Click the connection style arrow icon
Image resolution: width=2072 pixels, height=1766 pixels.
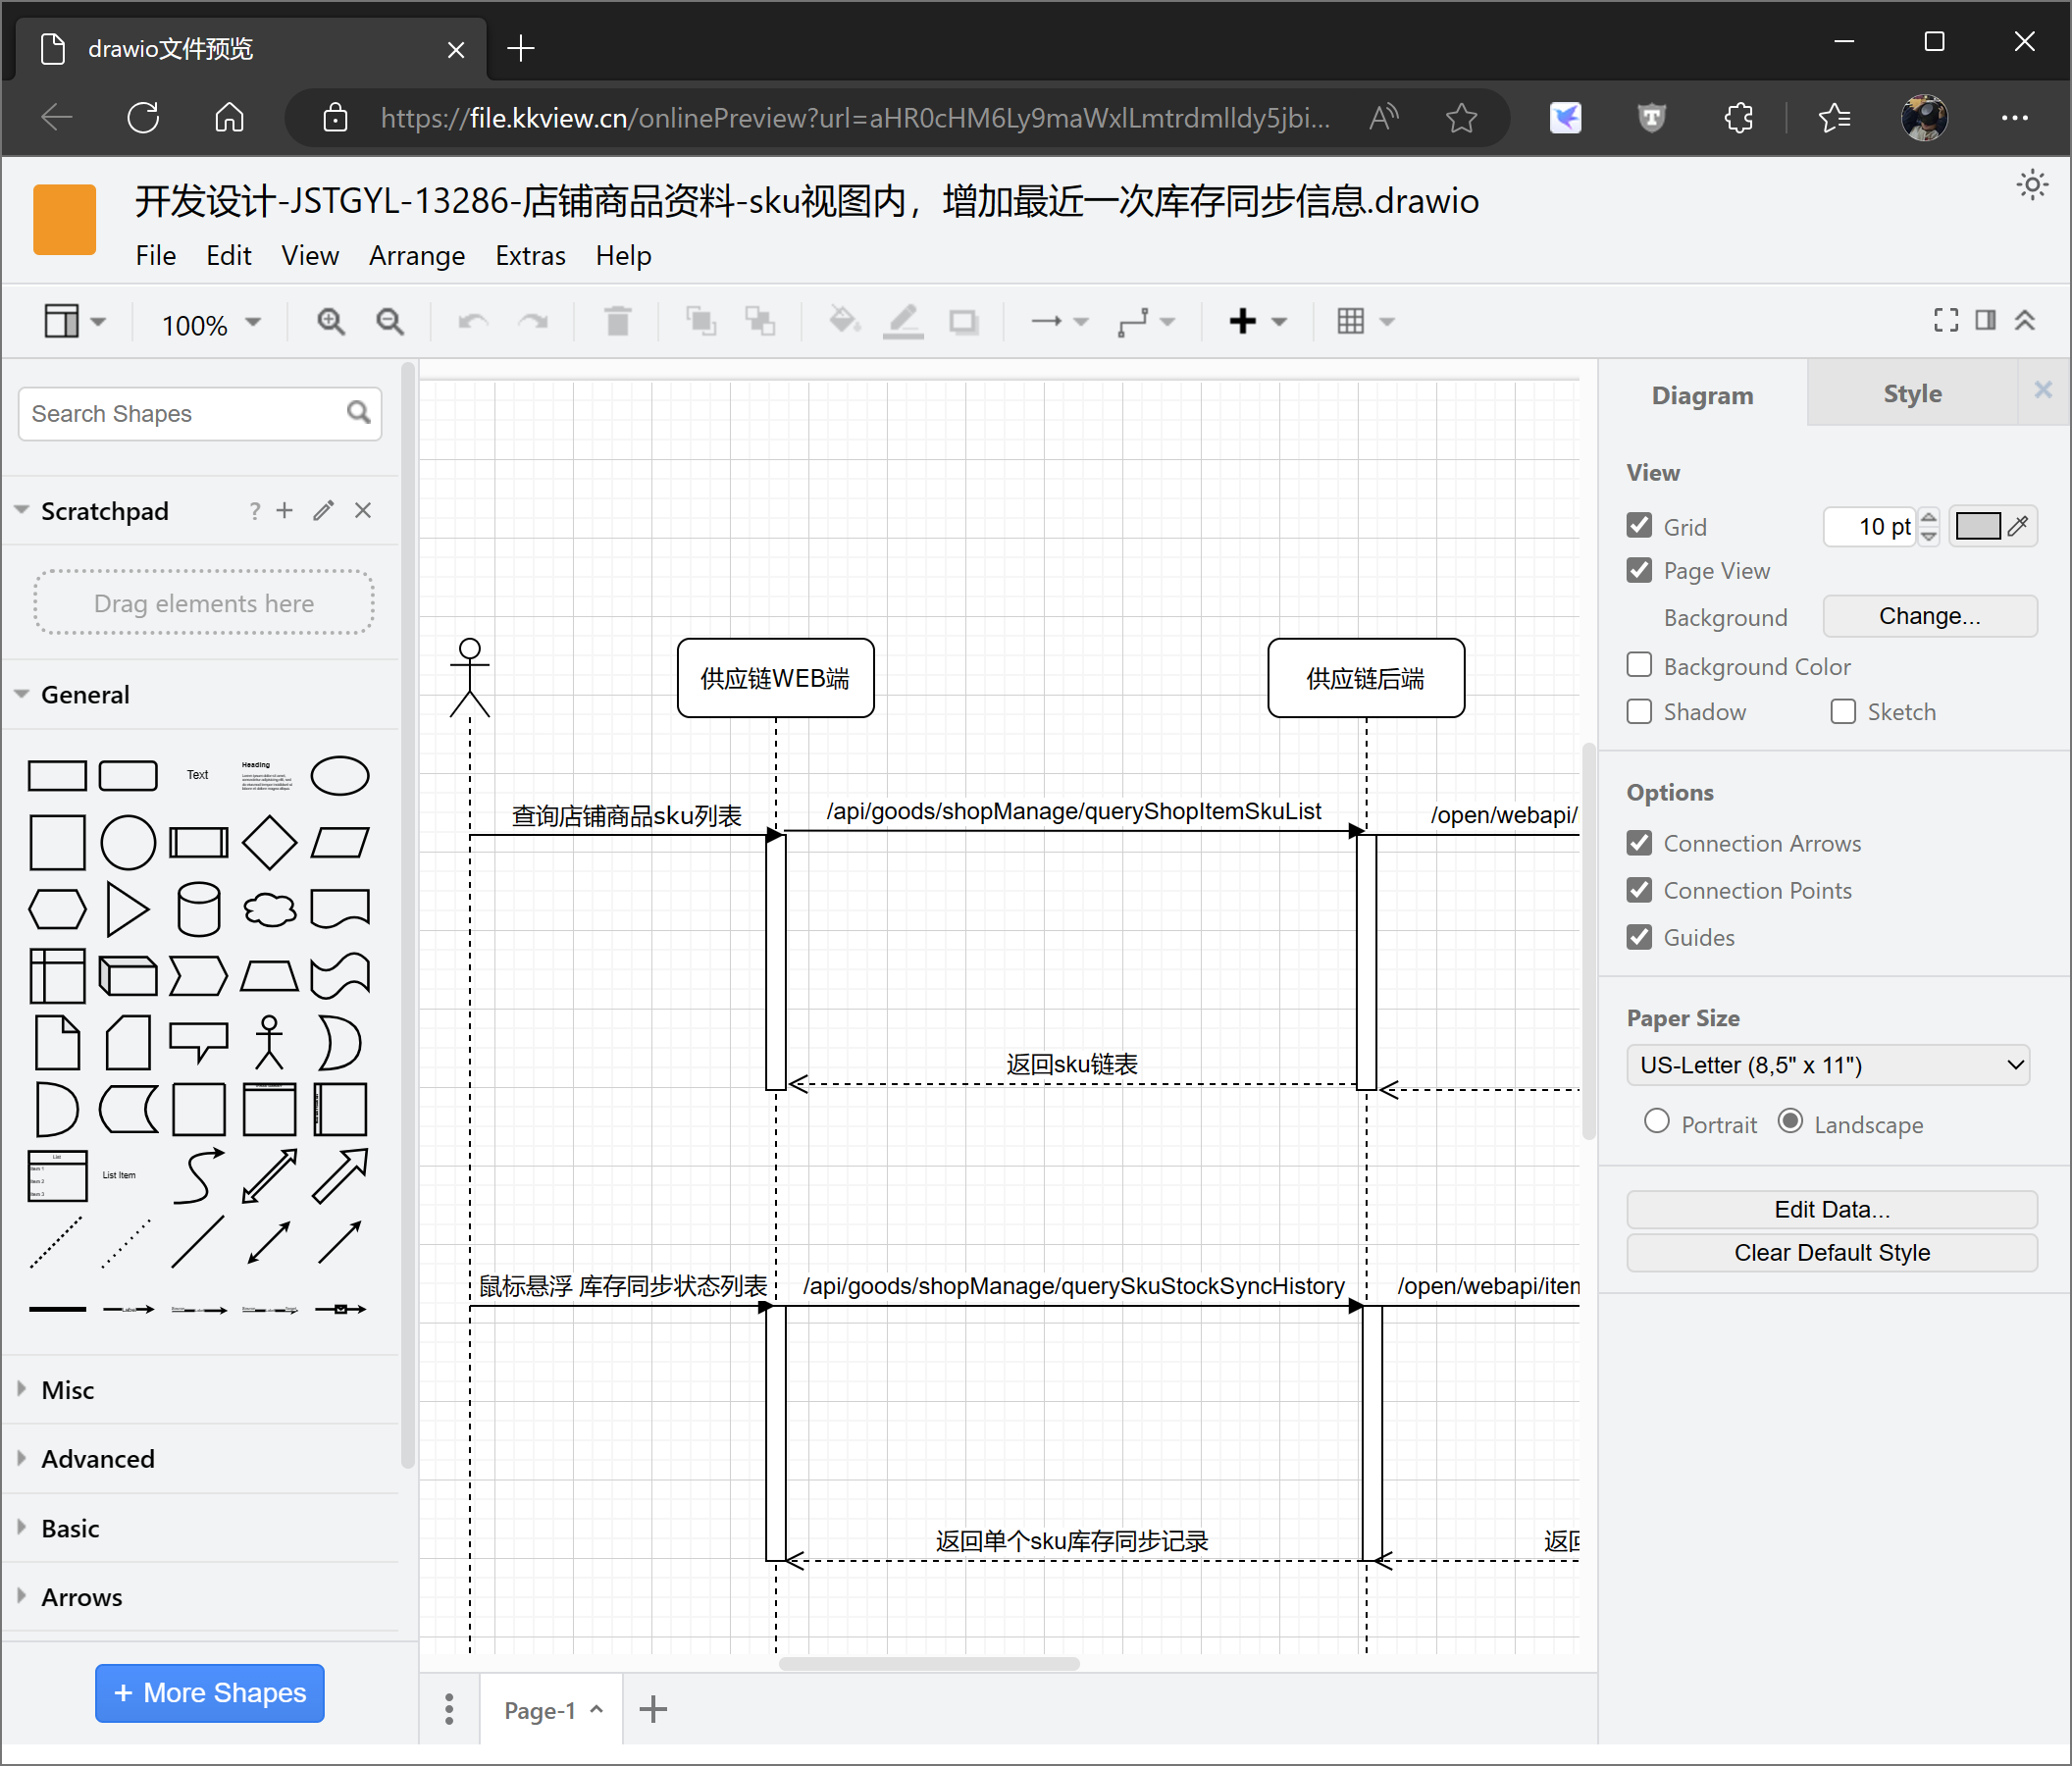1051,321
